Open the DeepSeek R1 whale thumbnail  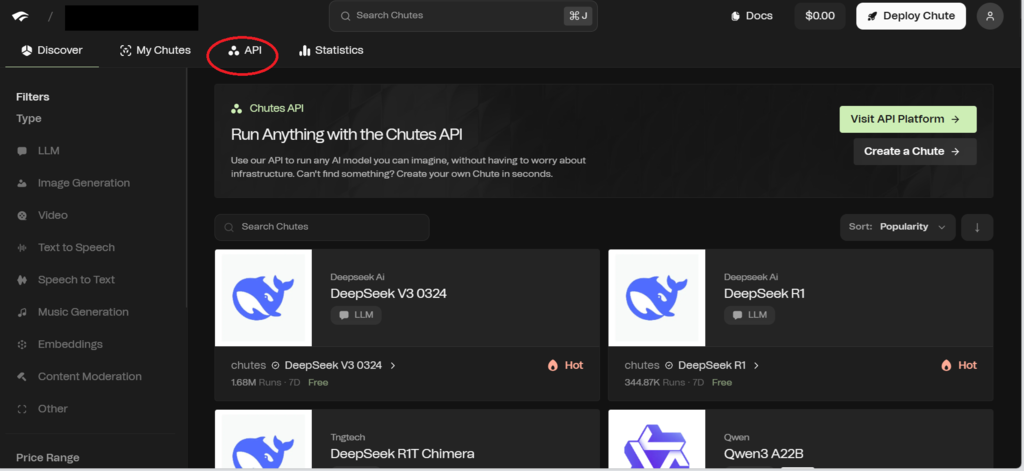pyautogui.click(x=657, y=298)
